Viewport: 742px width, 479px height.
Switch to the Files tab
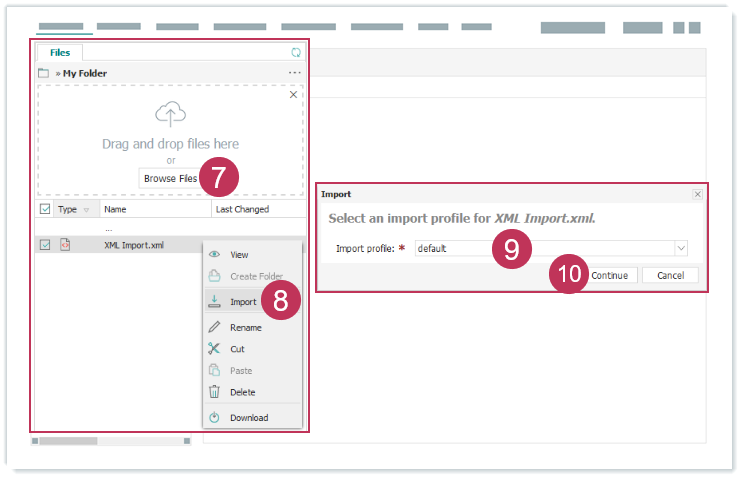coord(59,52)
